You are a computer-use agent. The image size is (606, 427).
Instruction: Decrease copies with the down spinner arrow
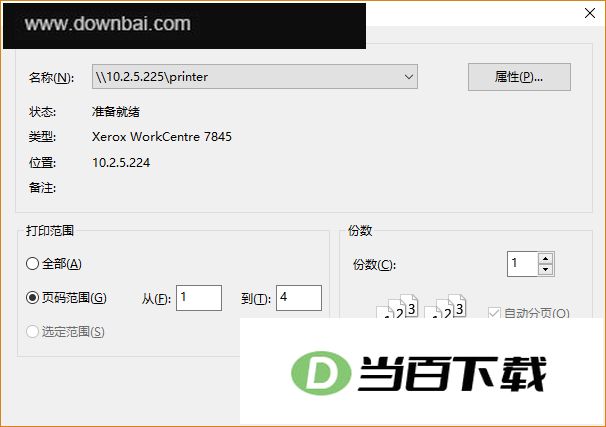pos(545,269)
